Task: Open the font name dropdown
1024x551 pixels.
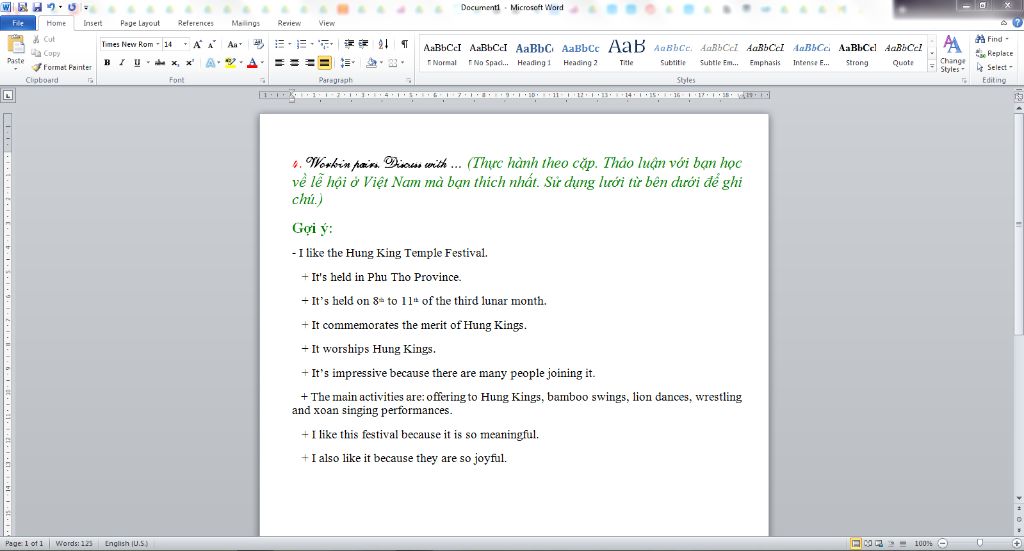Action: (x=157, y=44)
